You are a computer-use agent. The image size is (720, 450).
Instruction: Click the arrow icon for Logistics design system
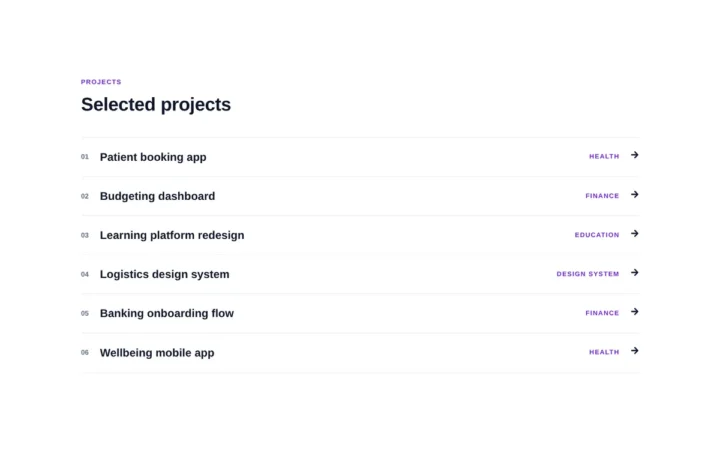pyautogui.click(x=635, y=273)
